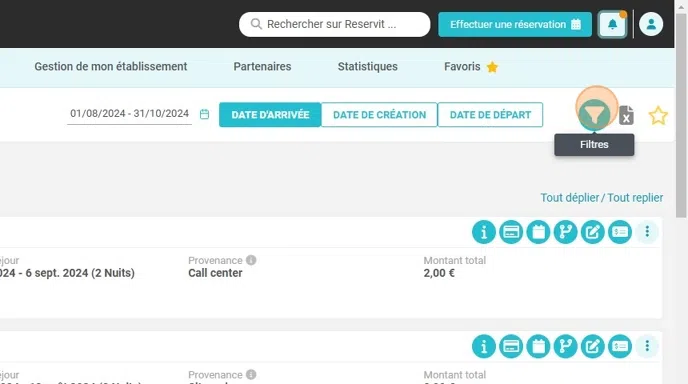
Task: Open the Filtres funnel icon
Action: tap(594, 115)
